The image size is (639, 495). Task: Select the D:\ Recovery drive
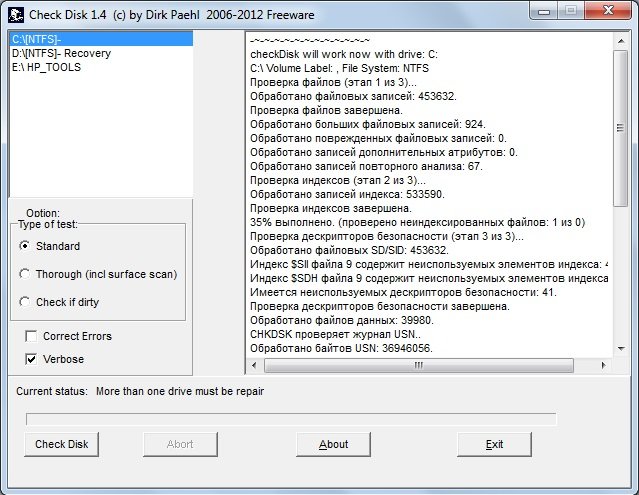click(58, 53)
